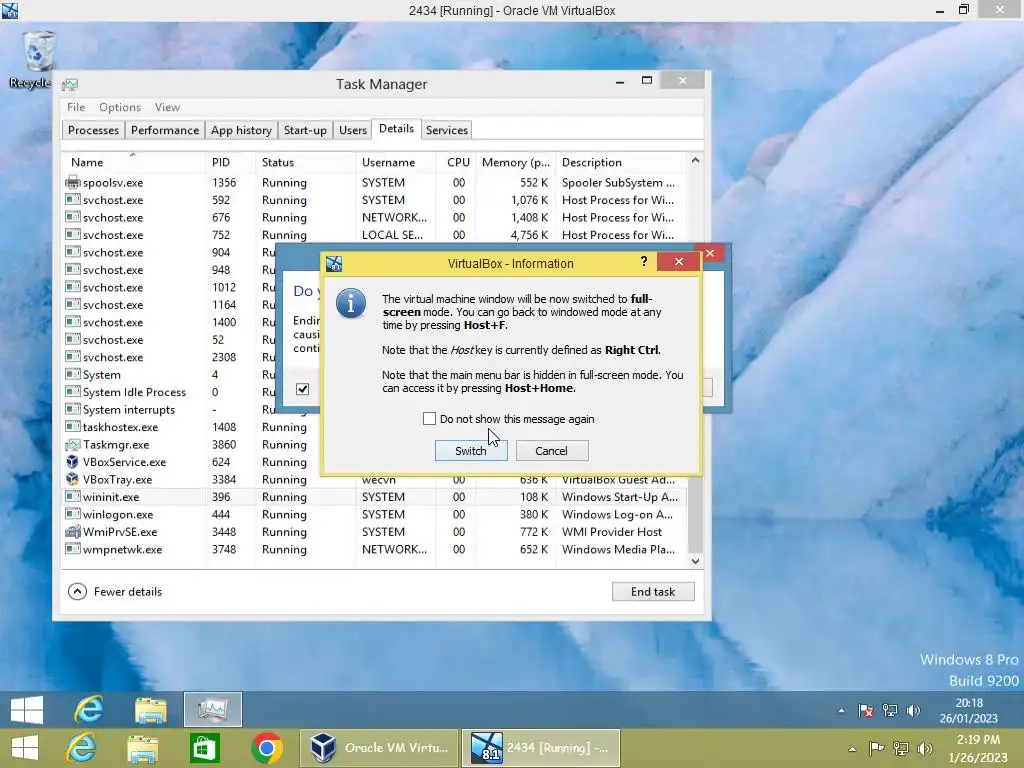Click the help question mark in VirtualBox dialog

point(644,262)
